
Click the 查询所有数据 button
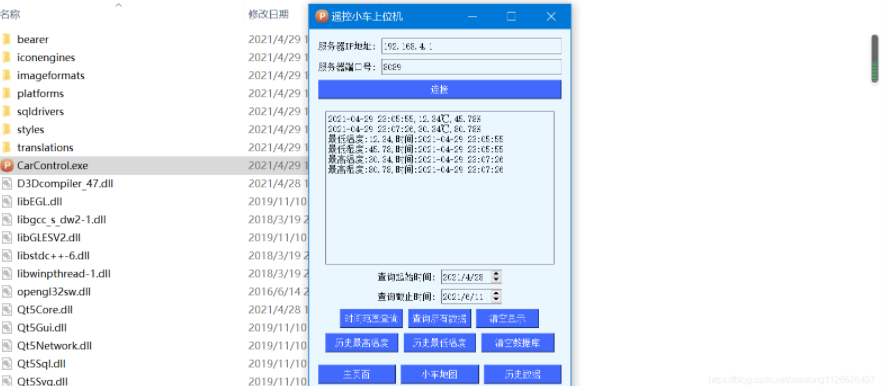tap(439, 318)
